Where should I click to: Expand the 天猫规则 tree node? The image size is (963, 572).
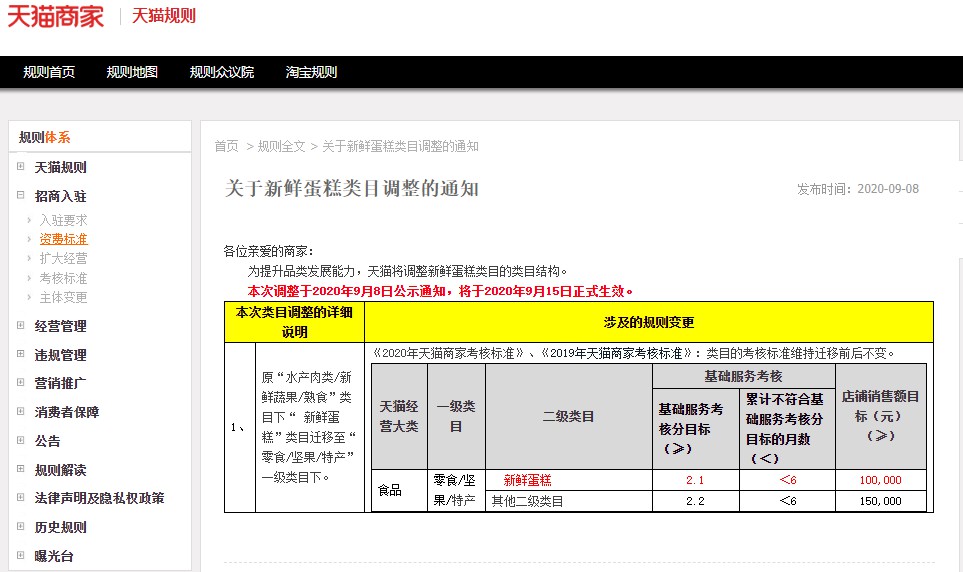pyautogui.click(x=20, y=166)
